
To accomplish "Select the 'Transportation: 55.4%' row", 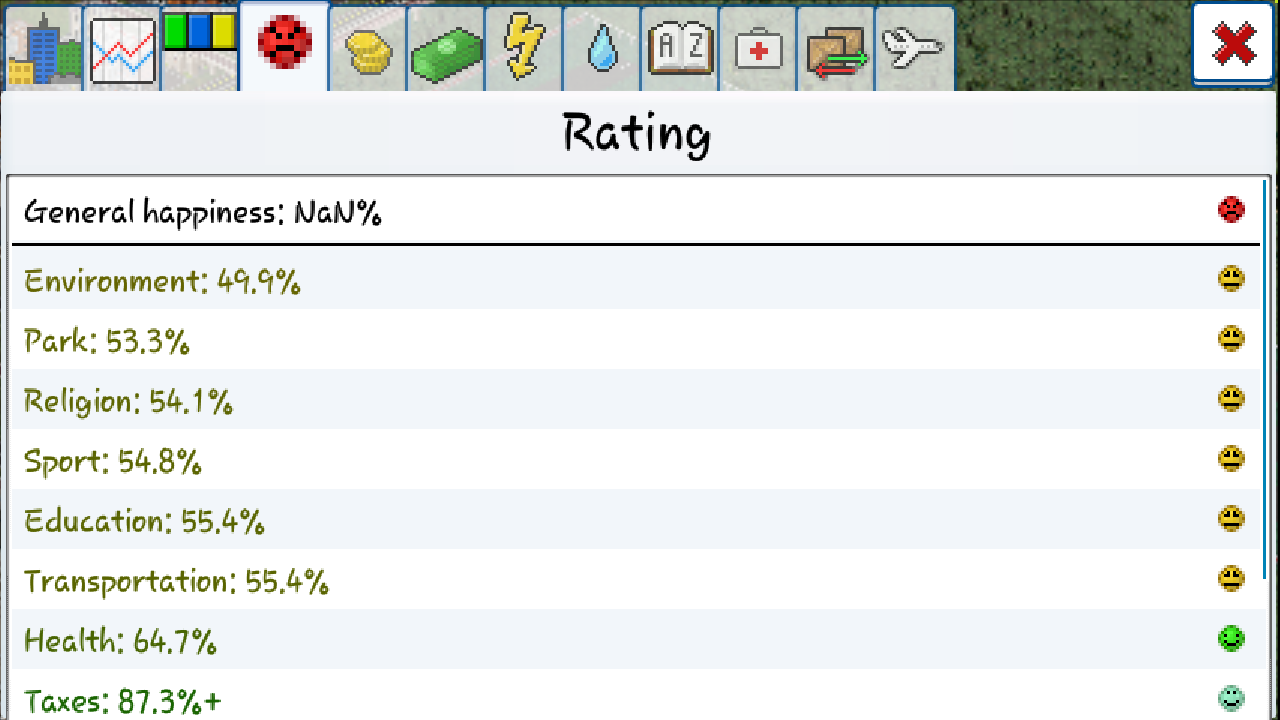I will tap(636, 579).
